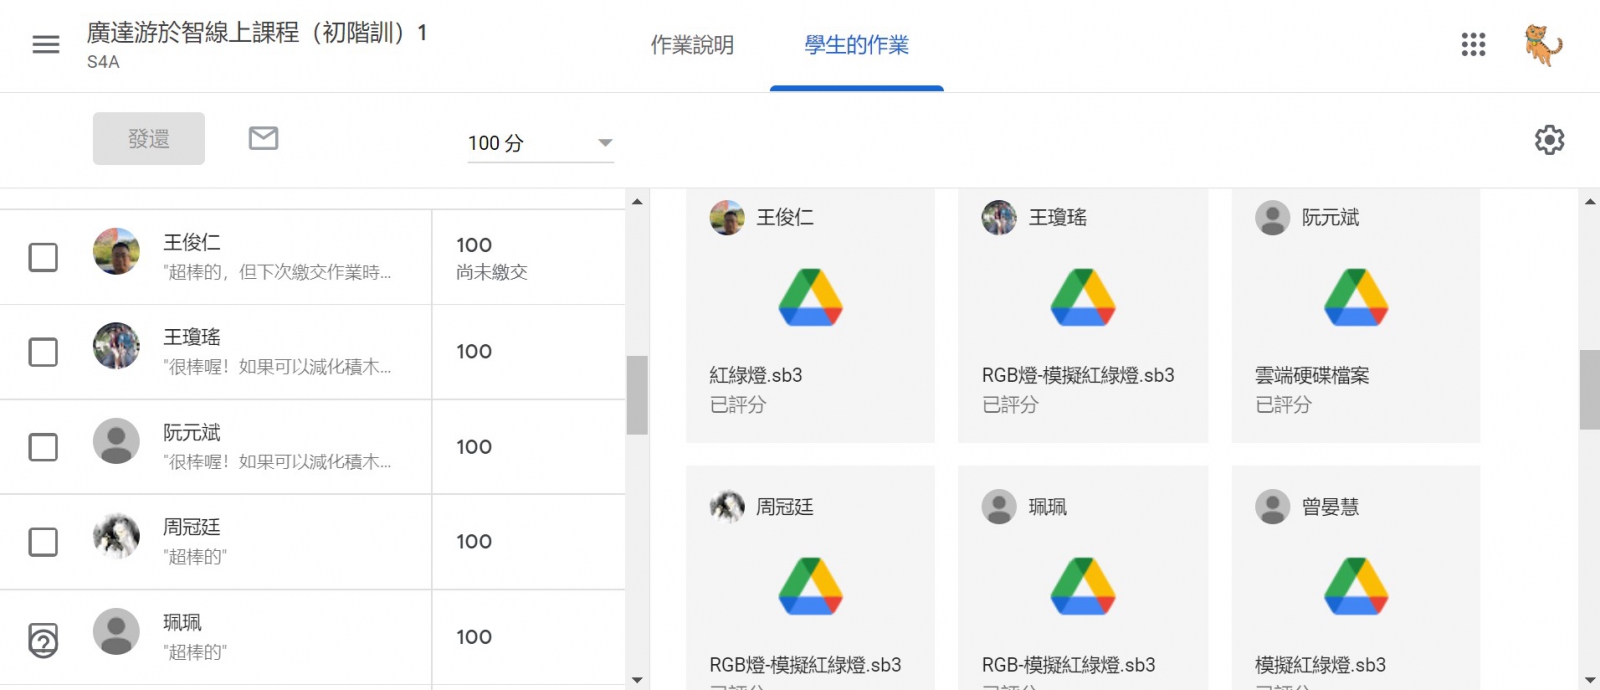Click the 發還 return button
This screenshot has width=1600, height=690.
[x=149, y=138]
